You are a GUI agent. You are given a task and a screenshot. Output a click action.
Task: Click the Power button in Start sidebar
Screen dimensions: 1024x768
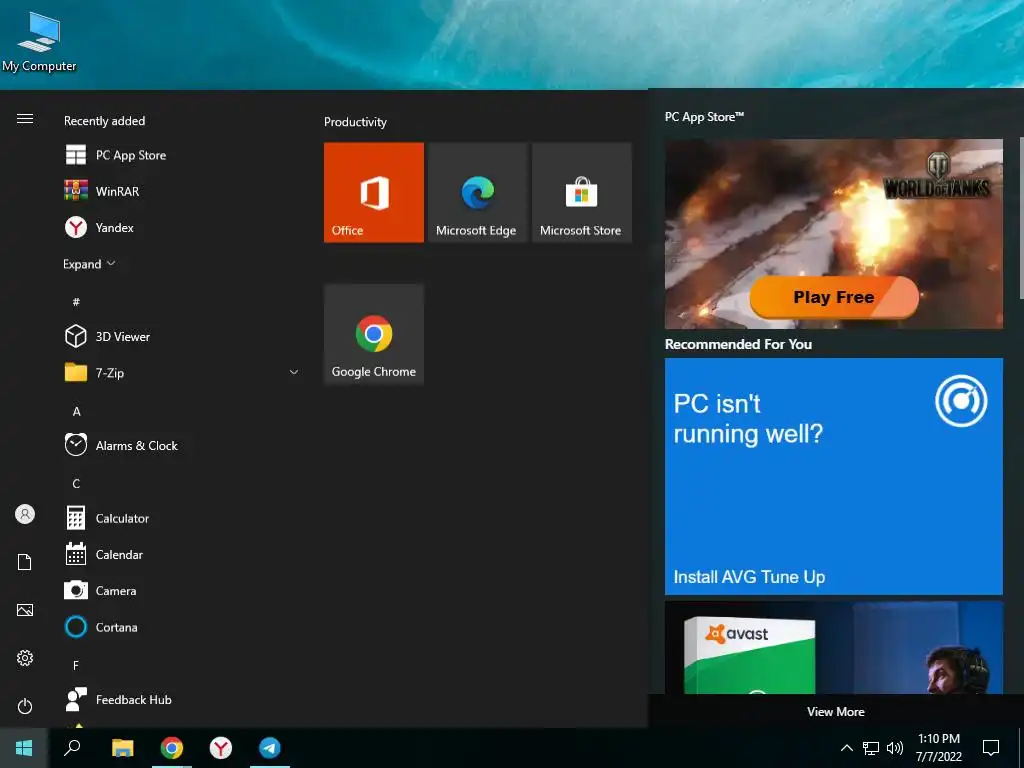tap(25, 706)
